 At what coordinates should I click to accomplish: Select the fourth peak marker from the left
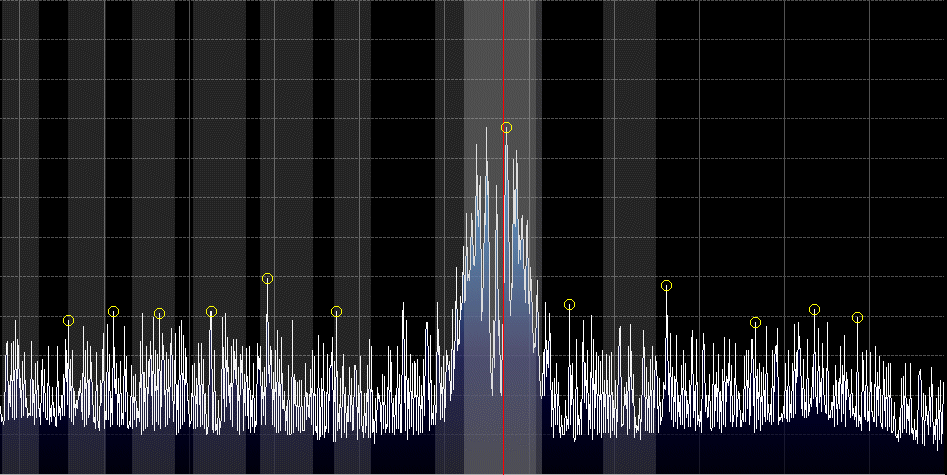[211, 312]
